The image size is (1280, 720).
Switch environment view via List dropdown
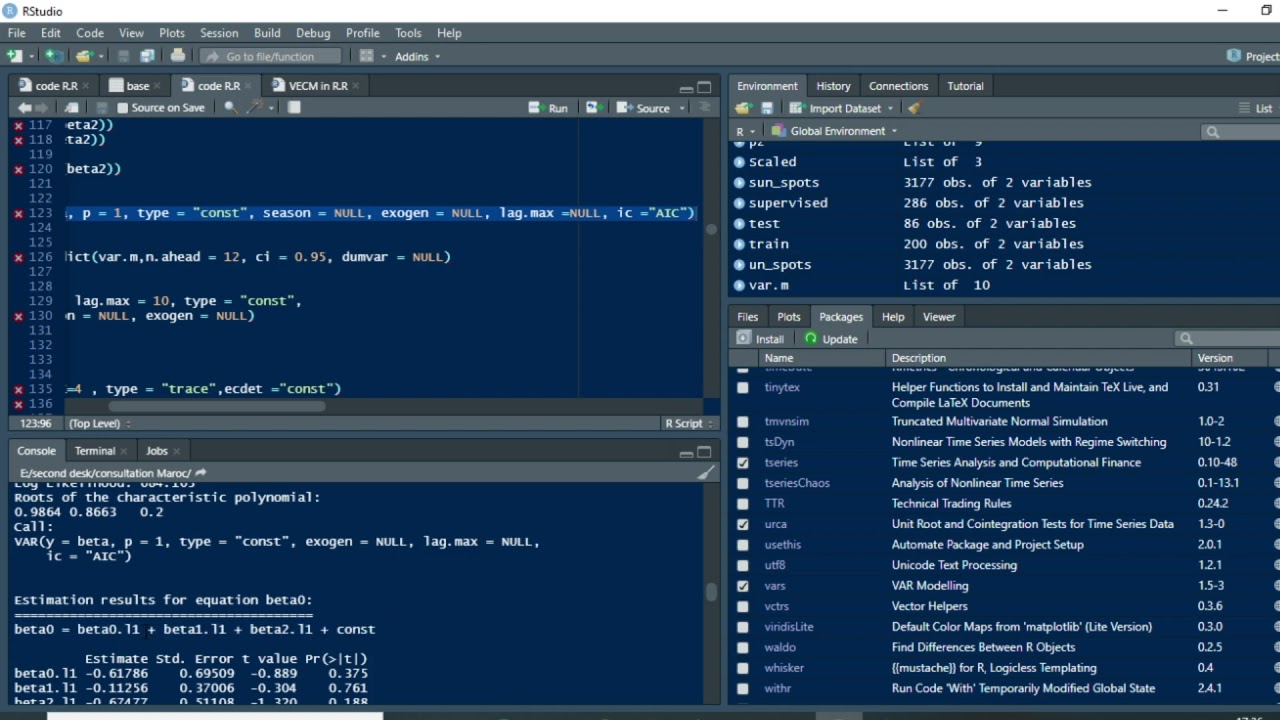tap(1256, 108)
